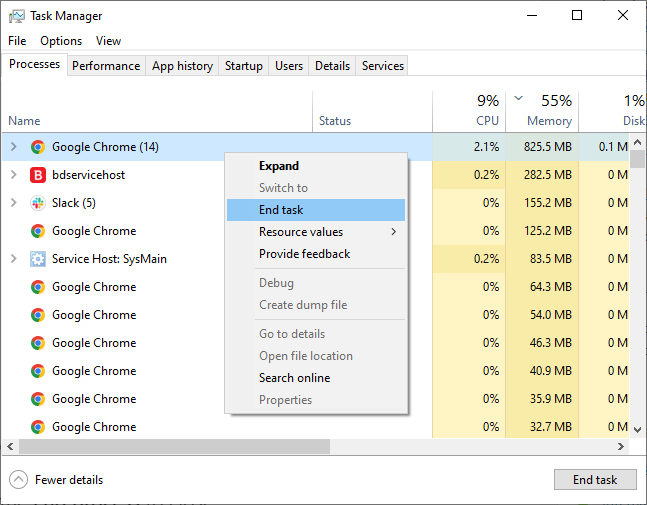647x505 pixels.
Task: Expand the Service Host: SysMain group
Action: [x=13, y=259]
